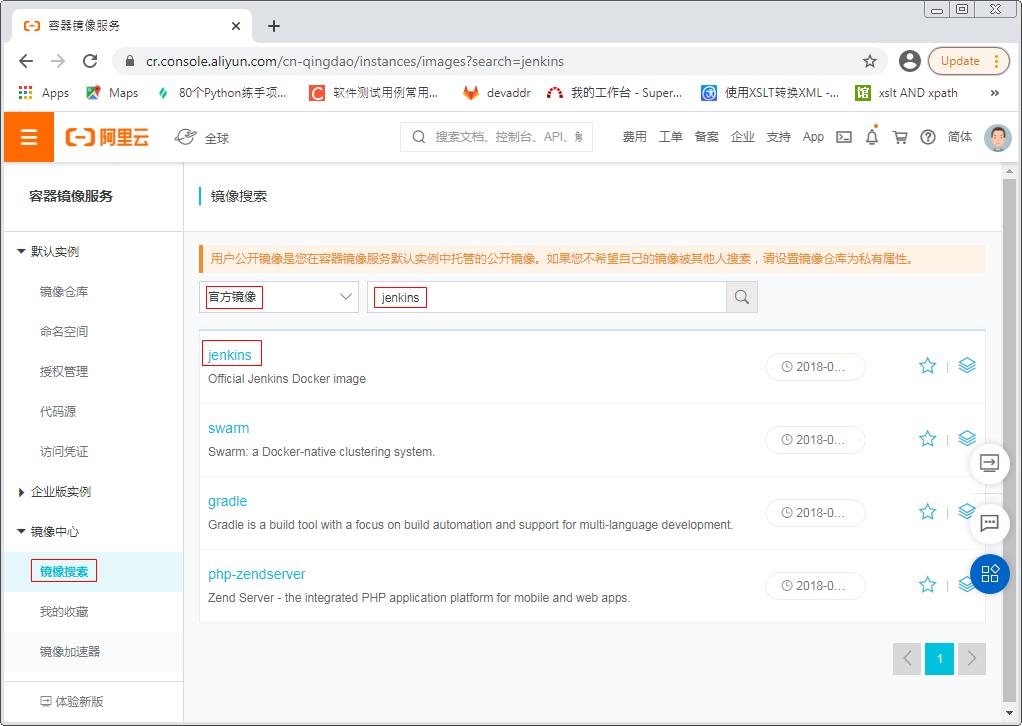
Task: Star the php-zendserver image
Action: click(x=927, y=585)
